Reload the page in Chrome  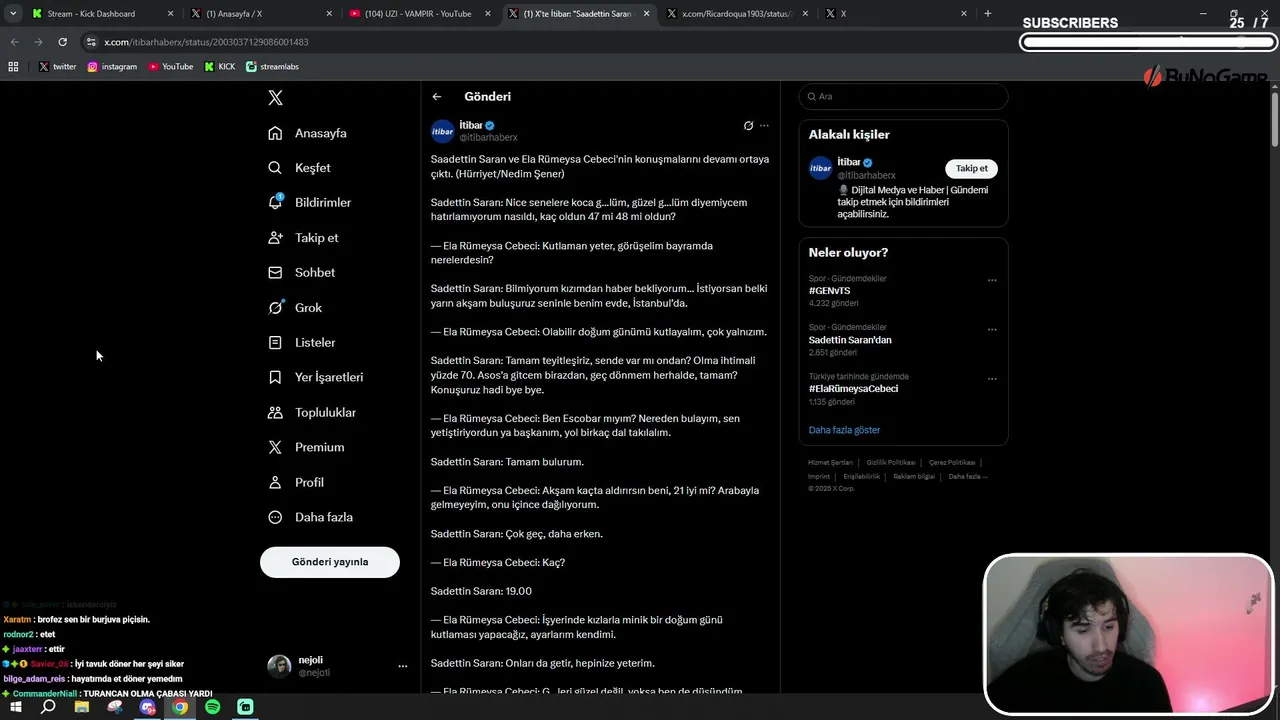62,42
